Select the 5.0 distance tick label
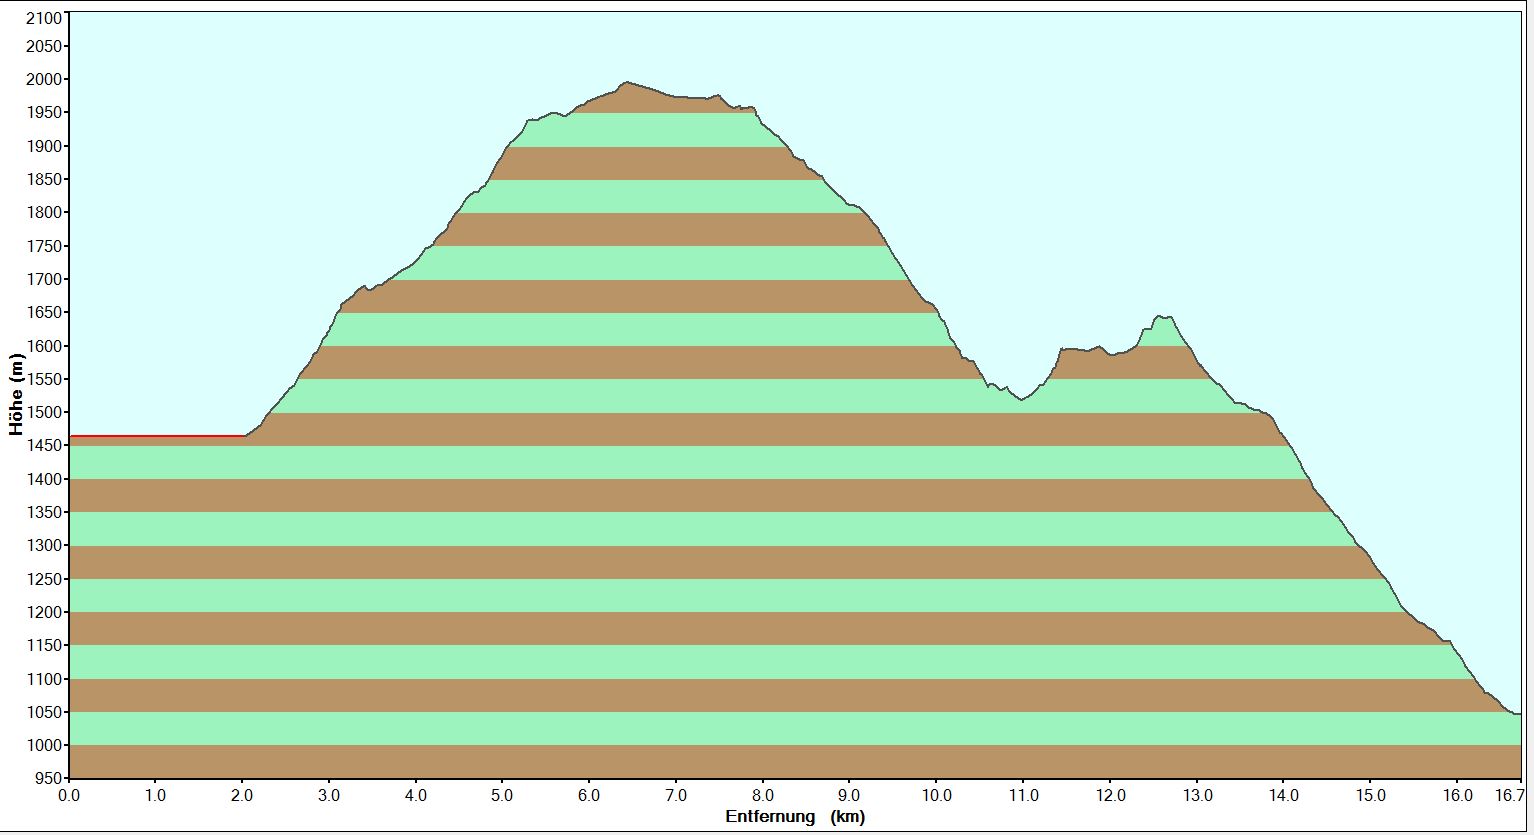1534x835 pixels. coord(502,796)
